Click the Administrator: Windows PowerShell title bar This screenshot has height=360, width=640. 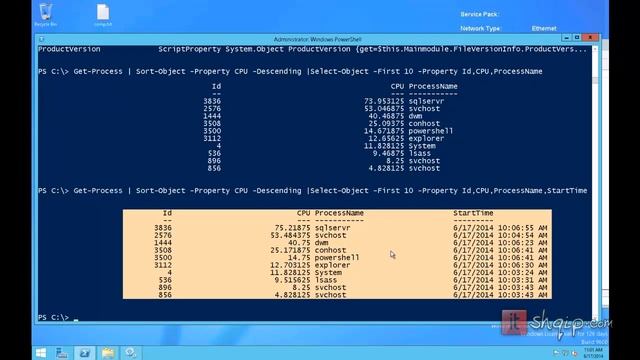tap(317, 39)
